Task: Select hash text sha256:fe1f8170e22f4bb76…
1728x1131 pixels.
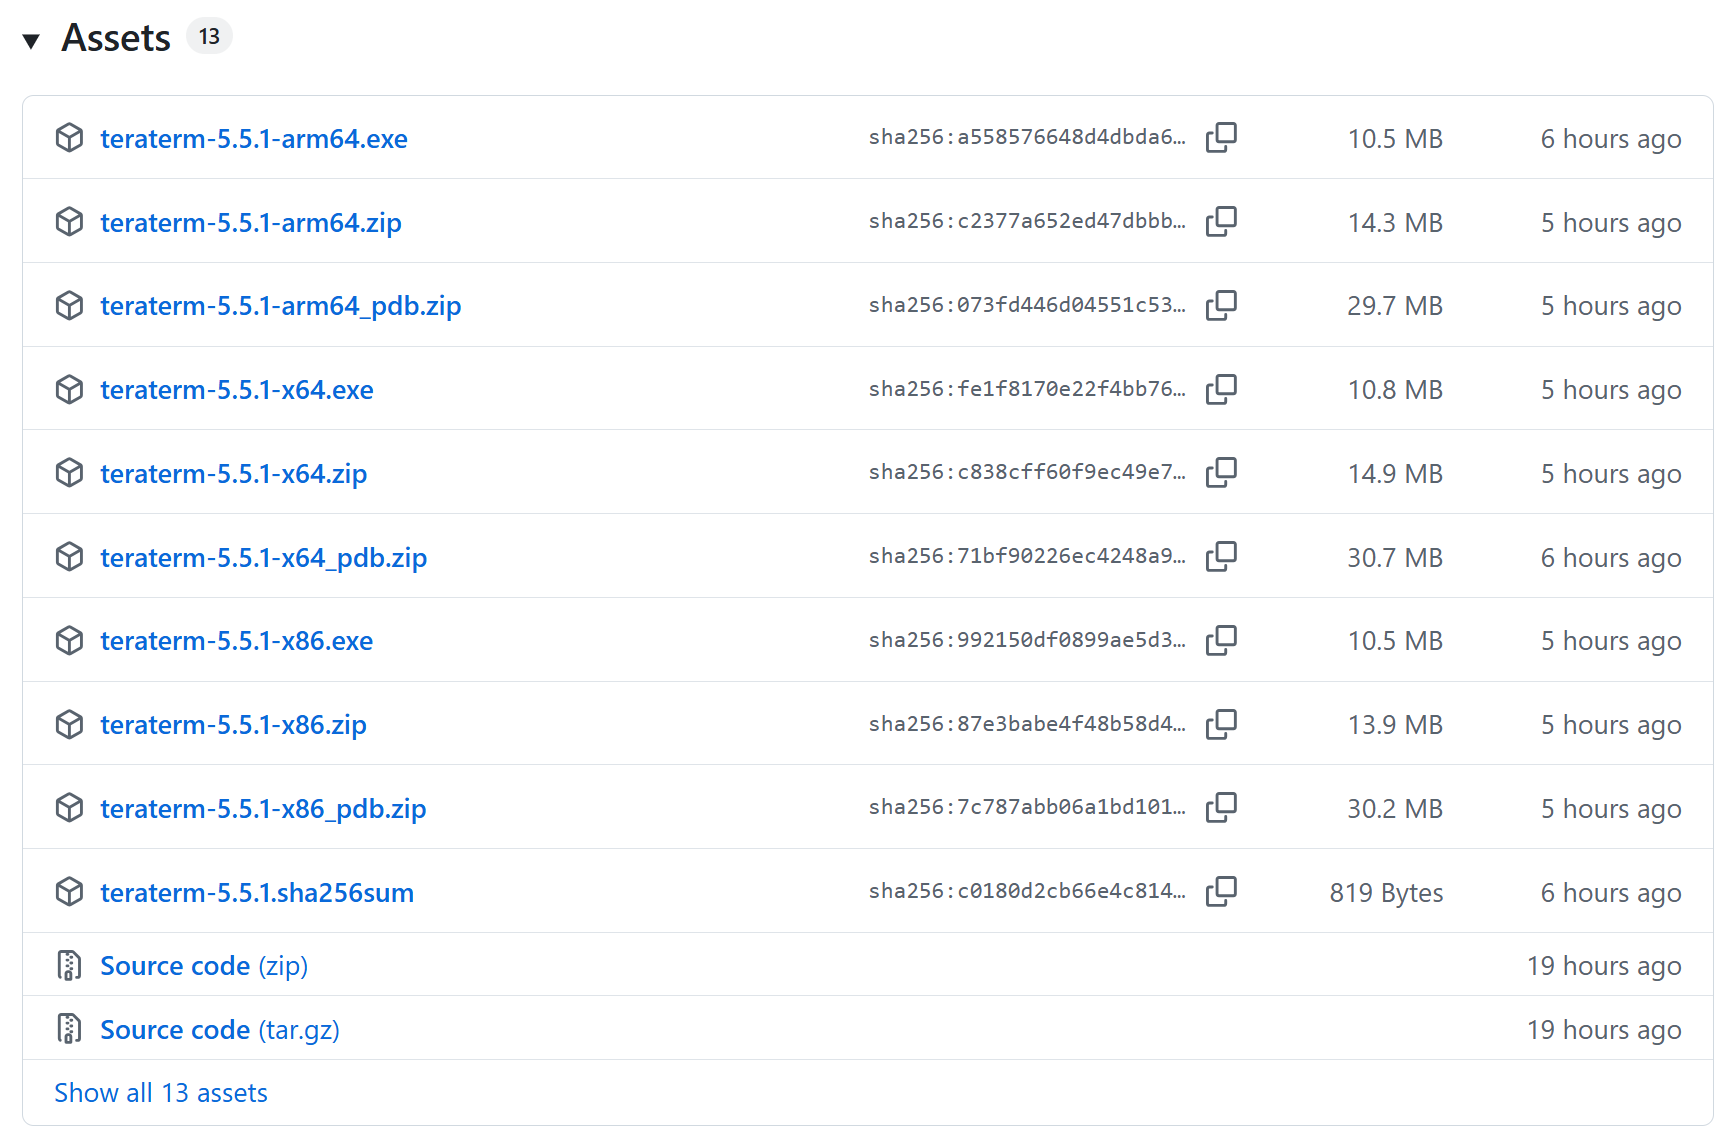Action: point(1027,389)
